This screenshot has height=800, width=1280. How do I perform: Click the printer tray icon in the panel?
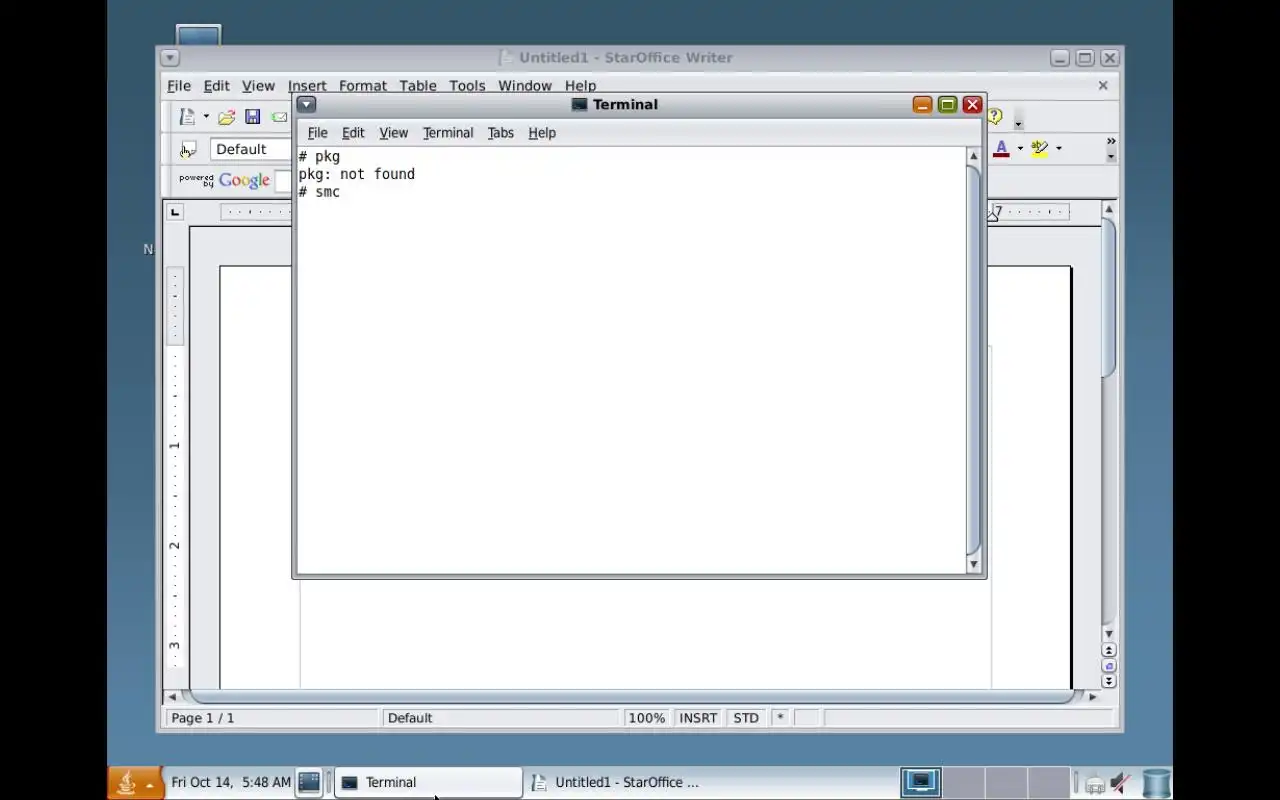tap(1095, 783)
